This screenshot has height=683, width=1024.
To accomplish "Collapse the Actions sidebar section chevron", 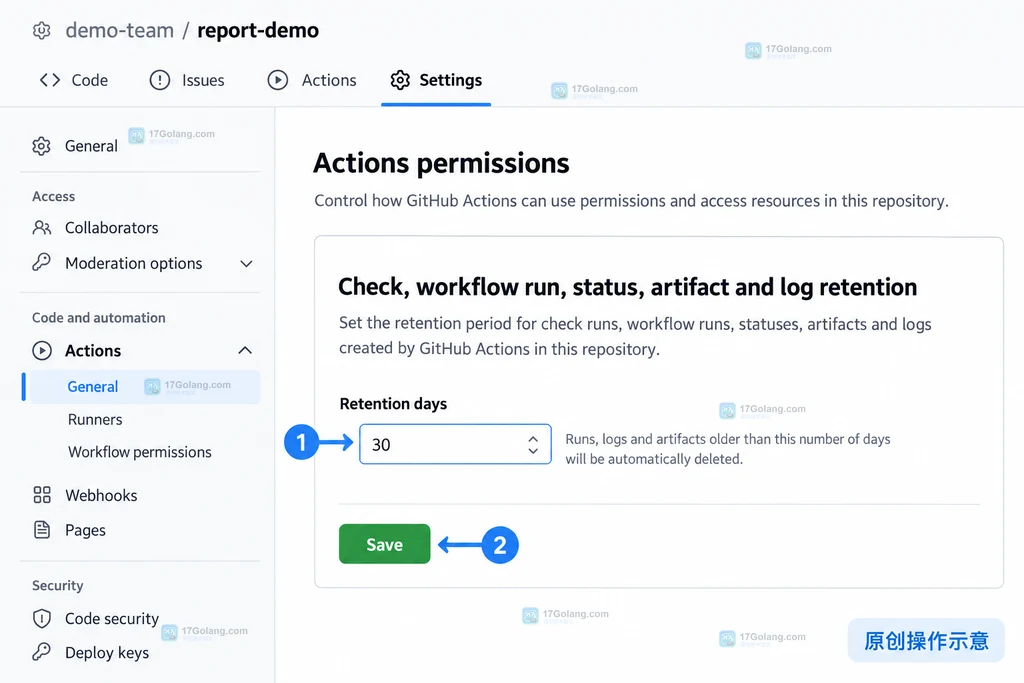I will point(245,351).
